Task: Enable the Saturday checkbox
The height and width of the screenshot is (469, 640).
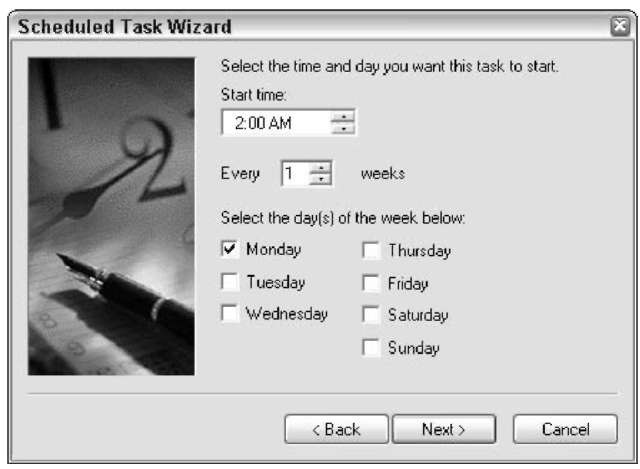Action: click(371, 315)
